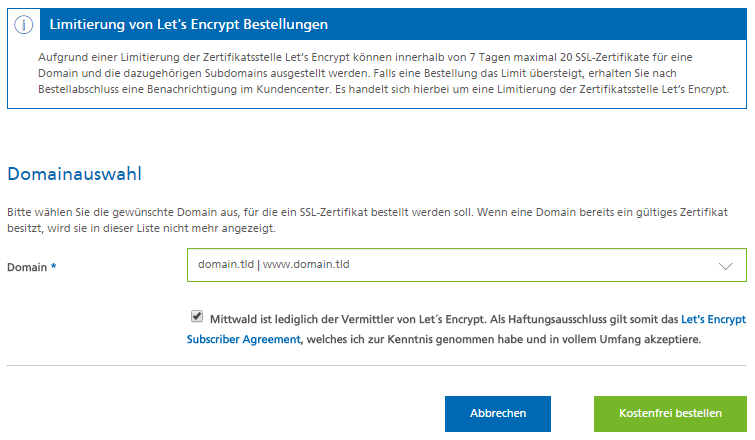Screen dimensions: 755x440
Task: Click the Limitierung von Let's Encrypt Bestellungen title
Action: (189, 24)
